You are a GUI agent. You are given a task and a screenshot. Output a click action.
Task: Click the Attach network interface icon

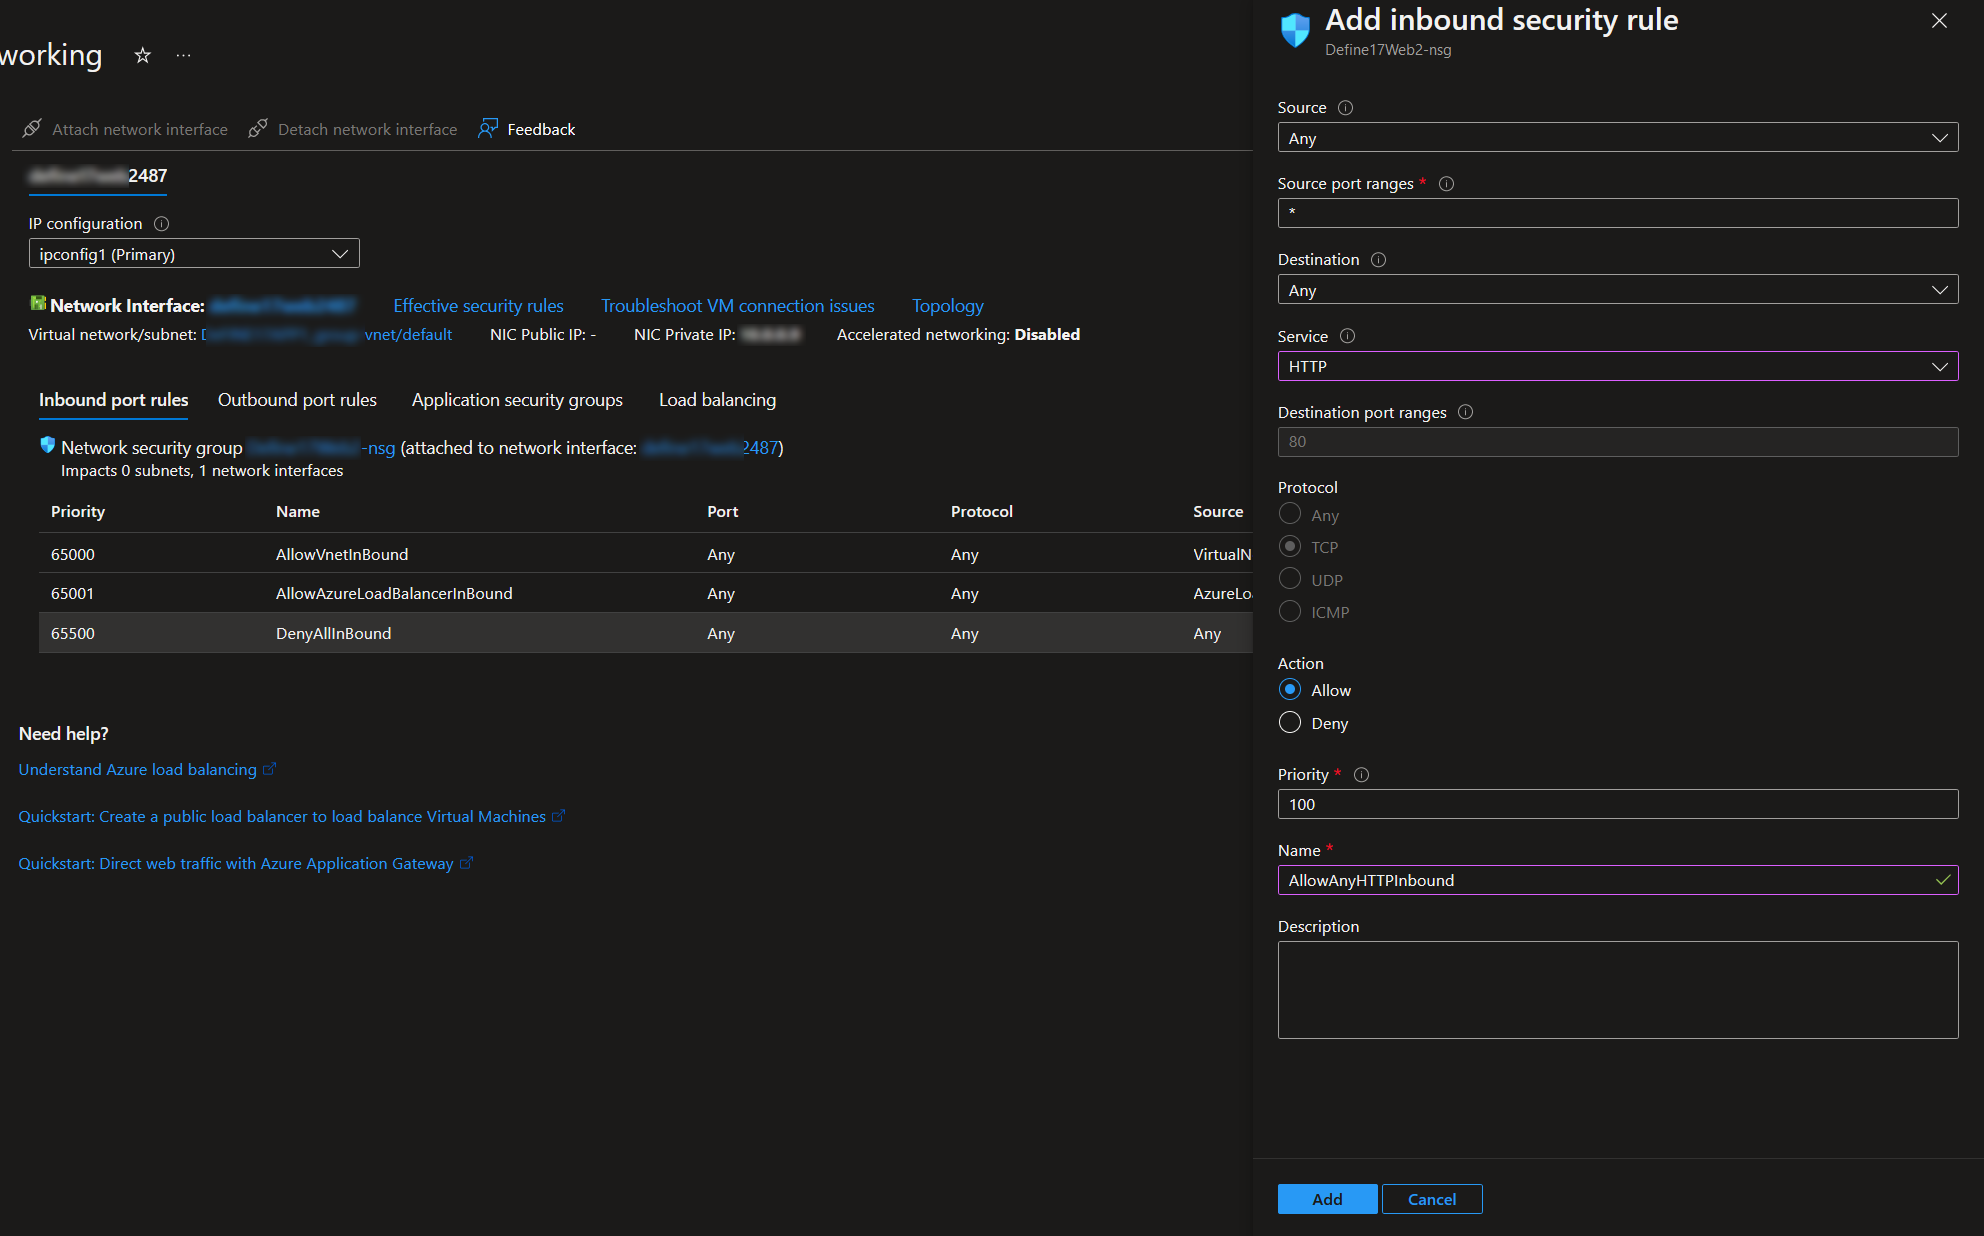point(32,129)
